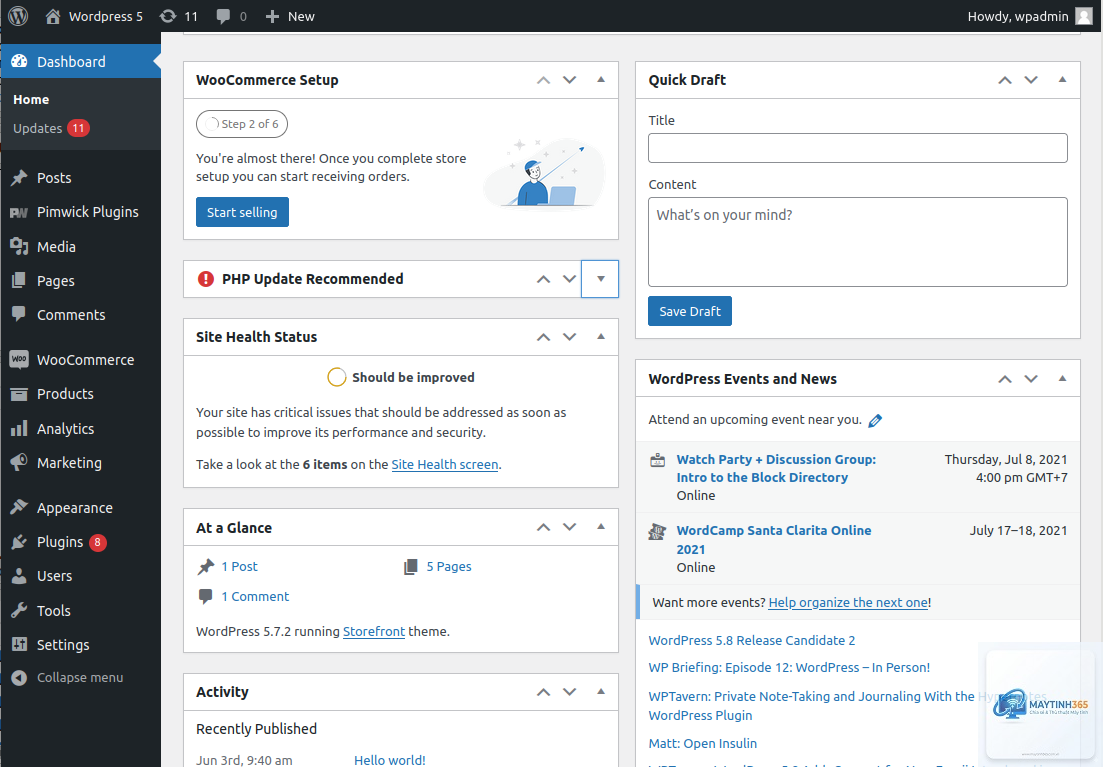
Task: Click the Posts pushpin icon in sidebar
Action: click(19, 177)
